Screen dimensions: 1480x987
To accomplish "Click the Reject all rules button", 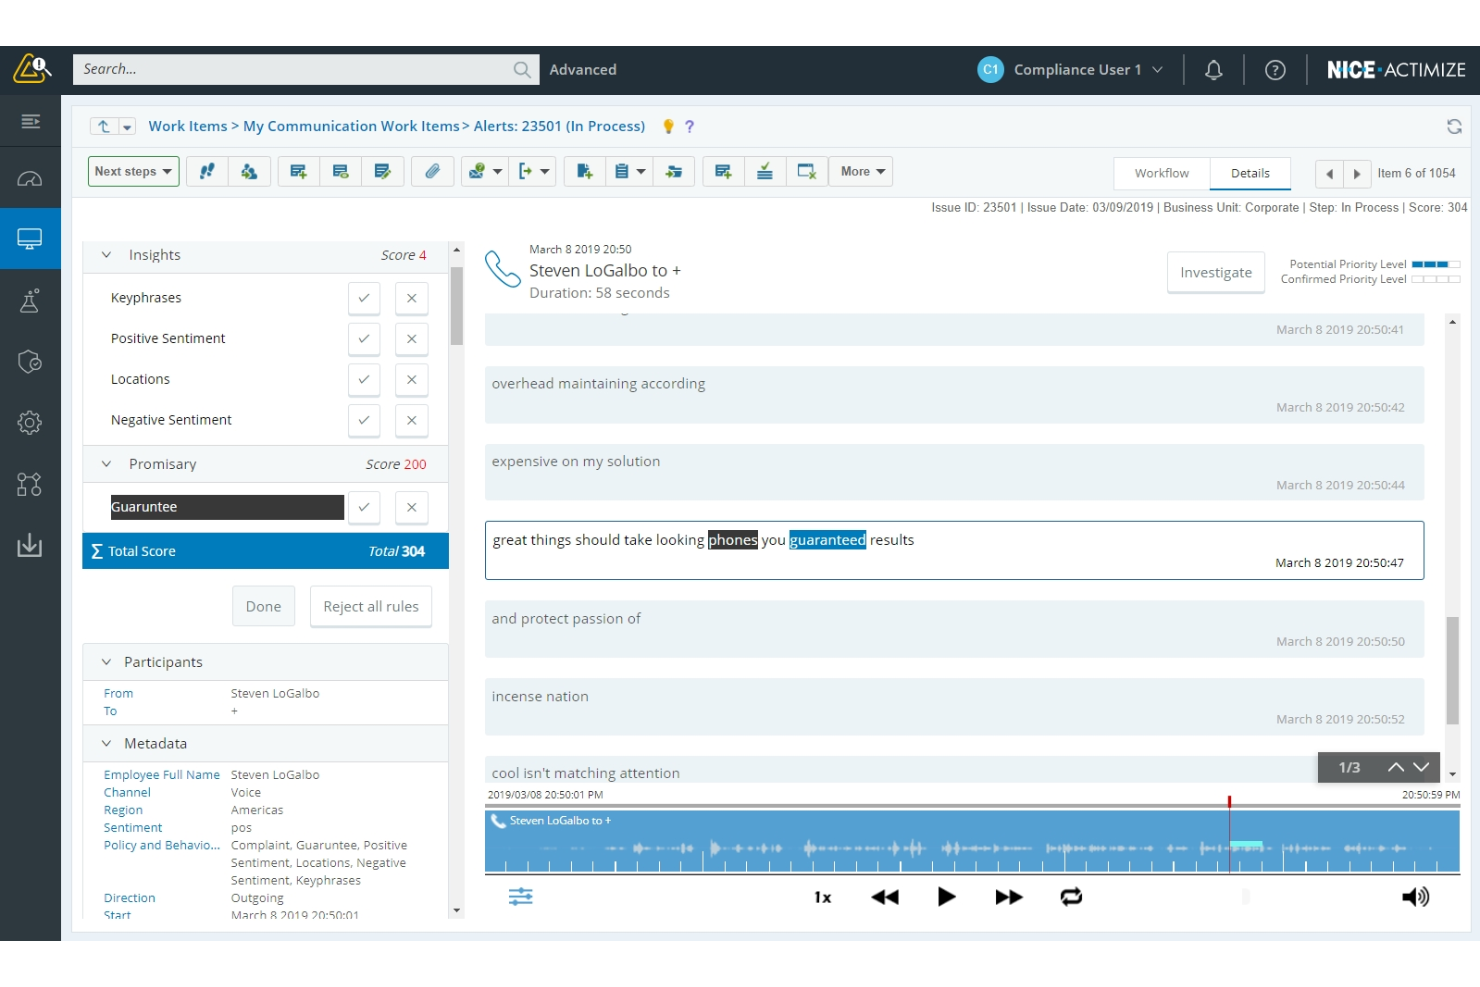I will (370, 605).
